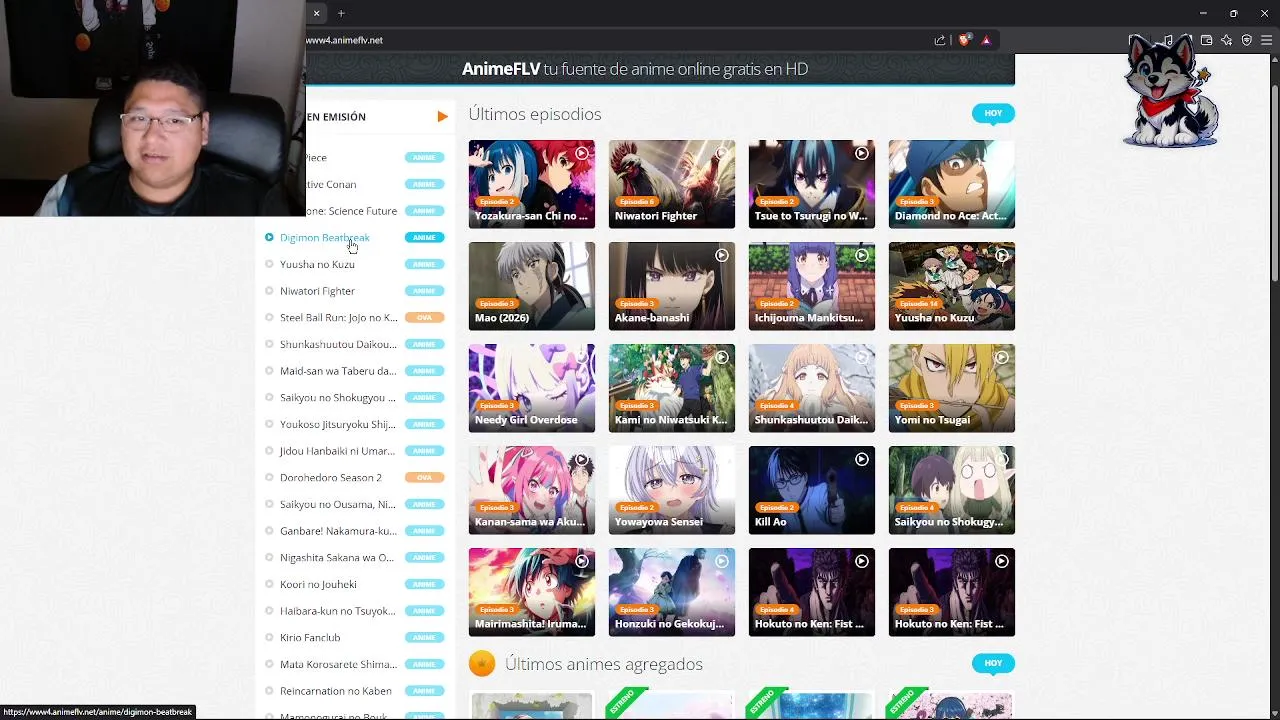1280x720 pixels.
Task: Click 'Ganbare! Nakamura-ku...' list entry
Action: tap(338, 531)
